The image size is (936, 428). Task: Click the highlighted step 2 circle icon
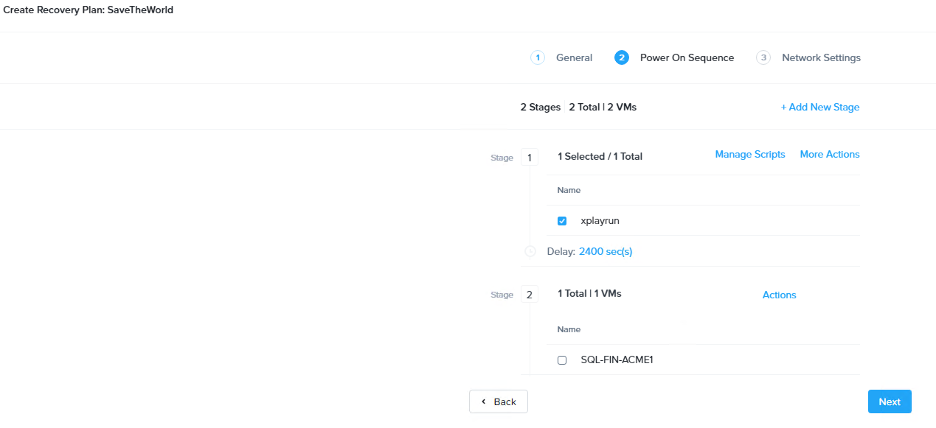[x=622, y=58]
